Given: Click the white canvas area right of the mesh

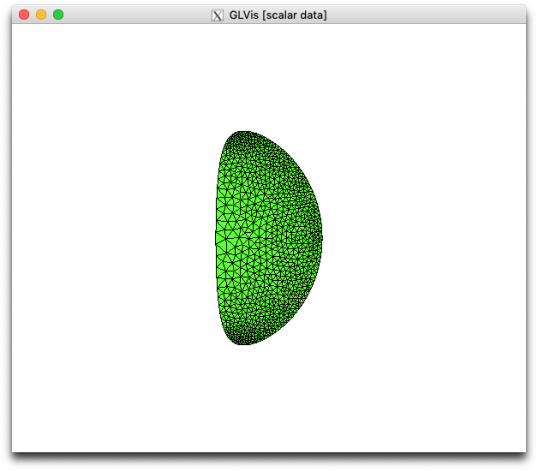Looking at the screenshot, I should (424, 237).
